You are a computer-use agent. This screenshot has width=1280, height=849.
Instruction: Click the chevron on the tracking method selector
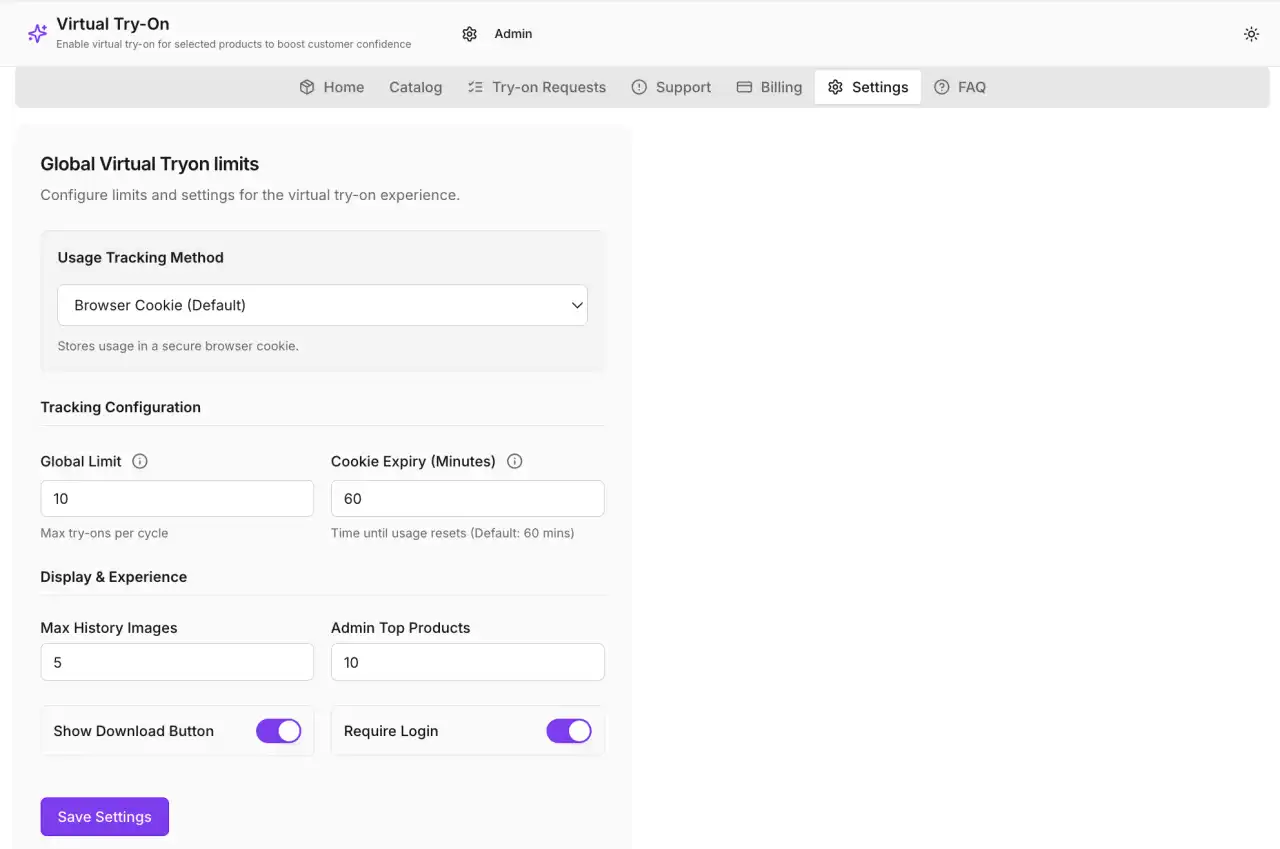coord(577,305)
